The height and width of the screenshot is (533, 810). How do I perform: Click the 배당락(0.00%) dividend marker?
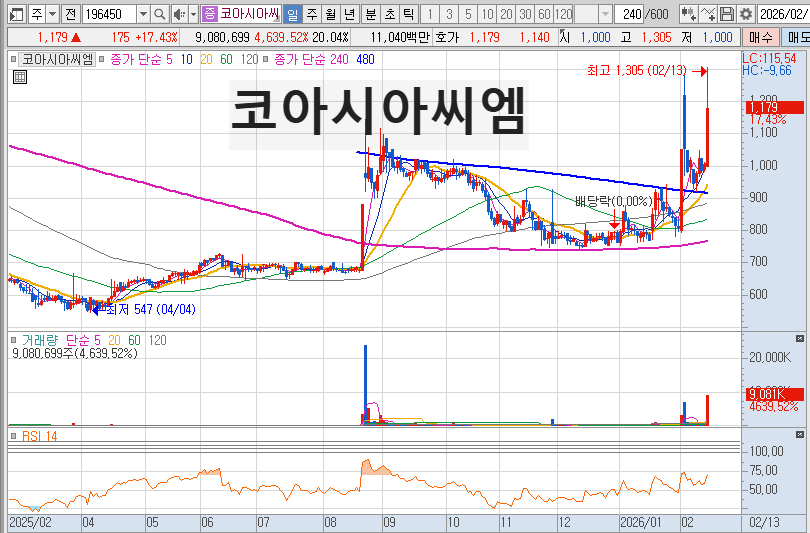(614, 201)
